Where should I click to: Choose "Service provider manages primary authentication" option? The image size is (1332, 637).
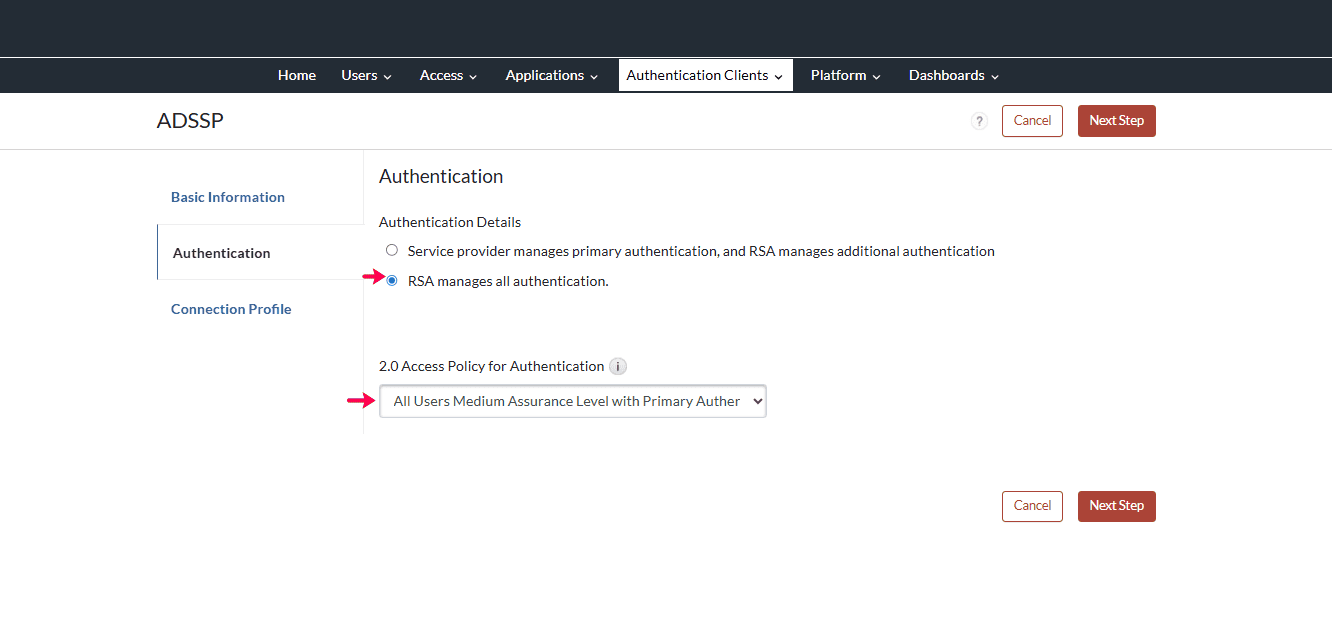(391, 250)
